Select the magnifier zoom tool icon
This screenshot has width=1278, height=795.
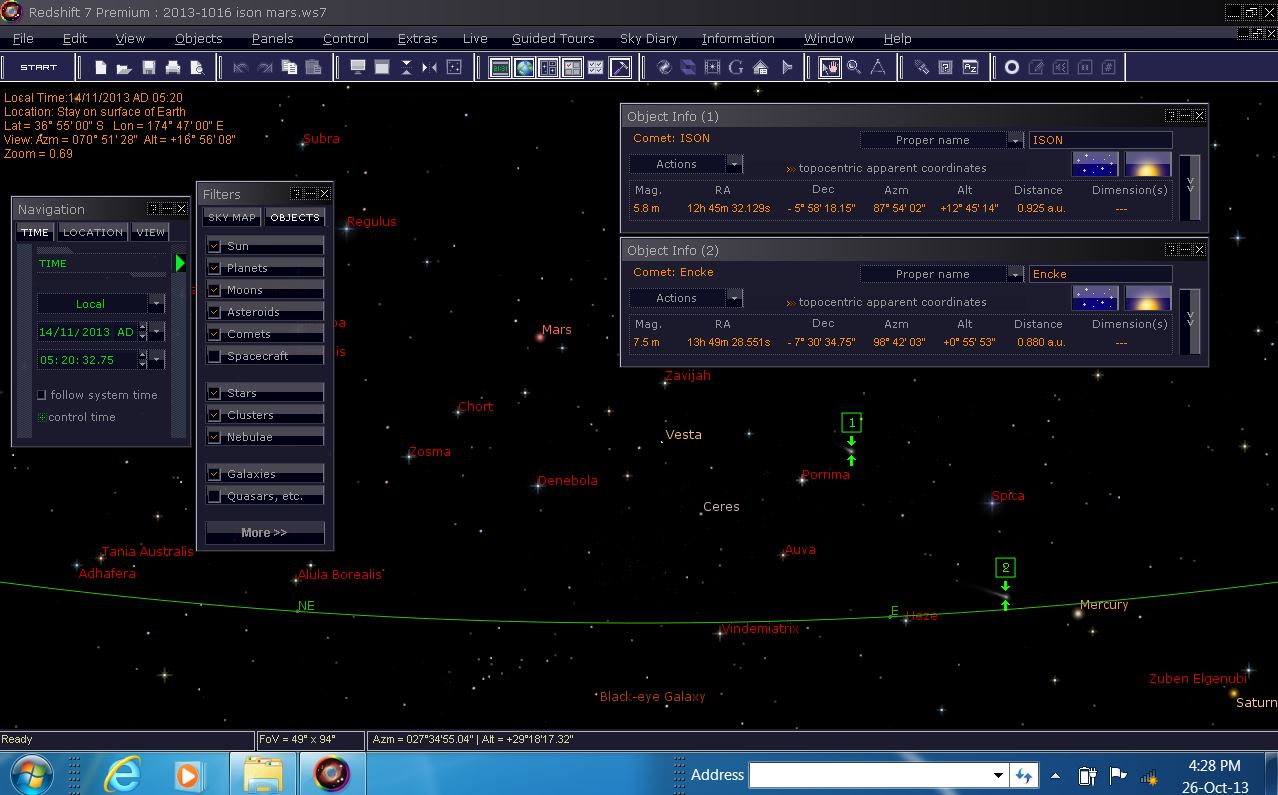(x=854, y=68)
